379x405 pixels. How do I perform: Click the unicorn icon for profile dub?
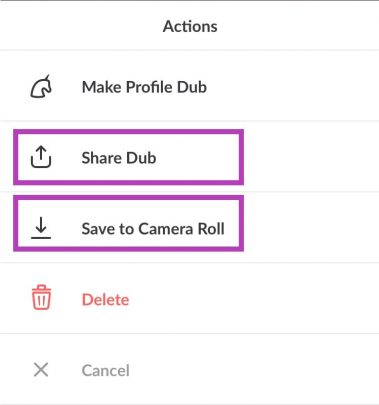[x=41, y=87]
